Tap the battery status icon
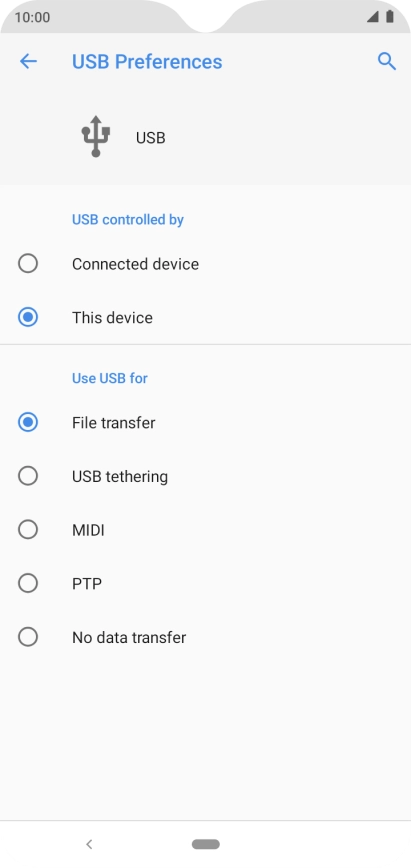Image resolution: width=411 pixels, height=868 pixels. click(390, 17)
